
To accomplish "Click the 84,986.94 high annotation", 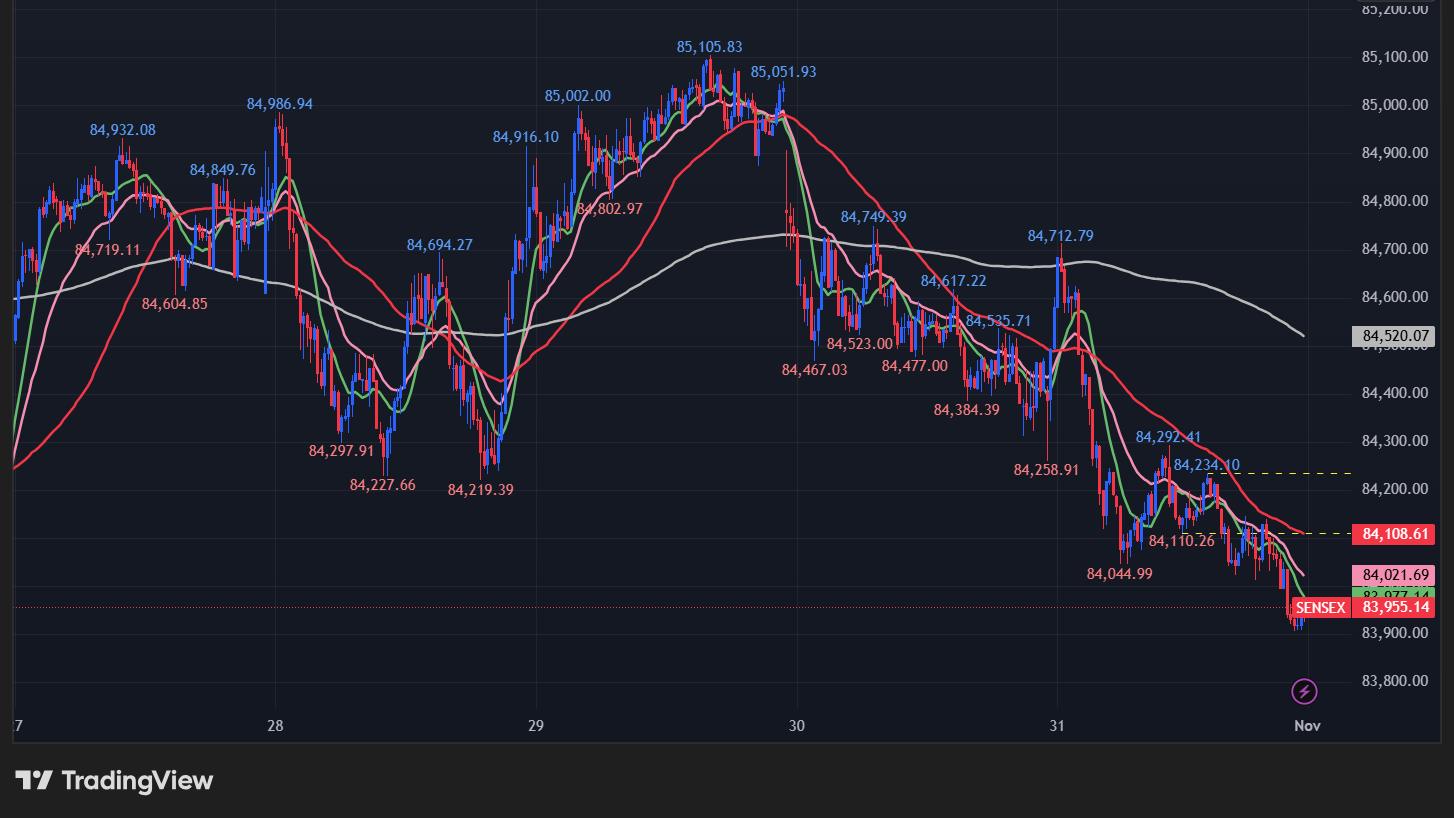I will tap(280, 104).
